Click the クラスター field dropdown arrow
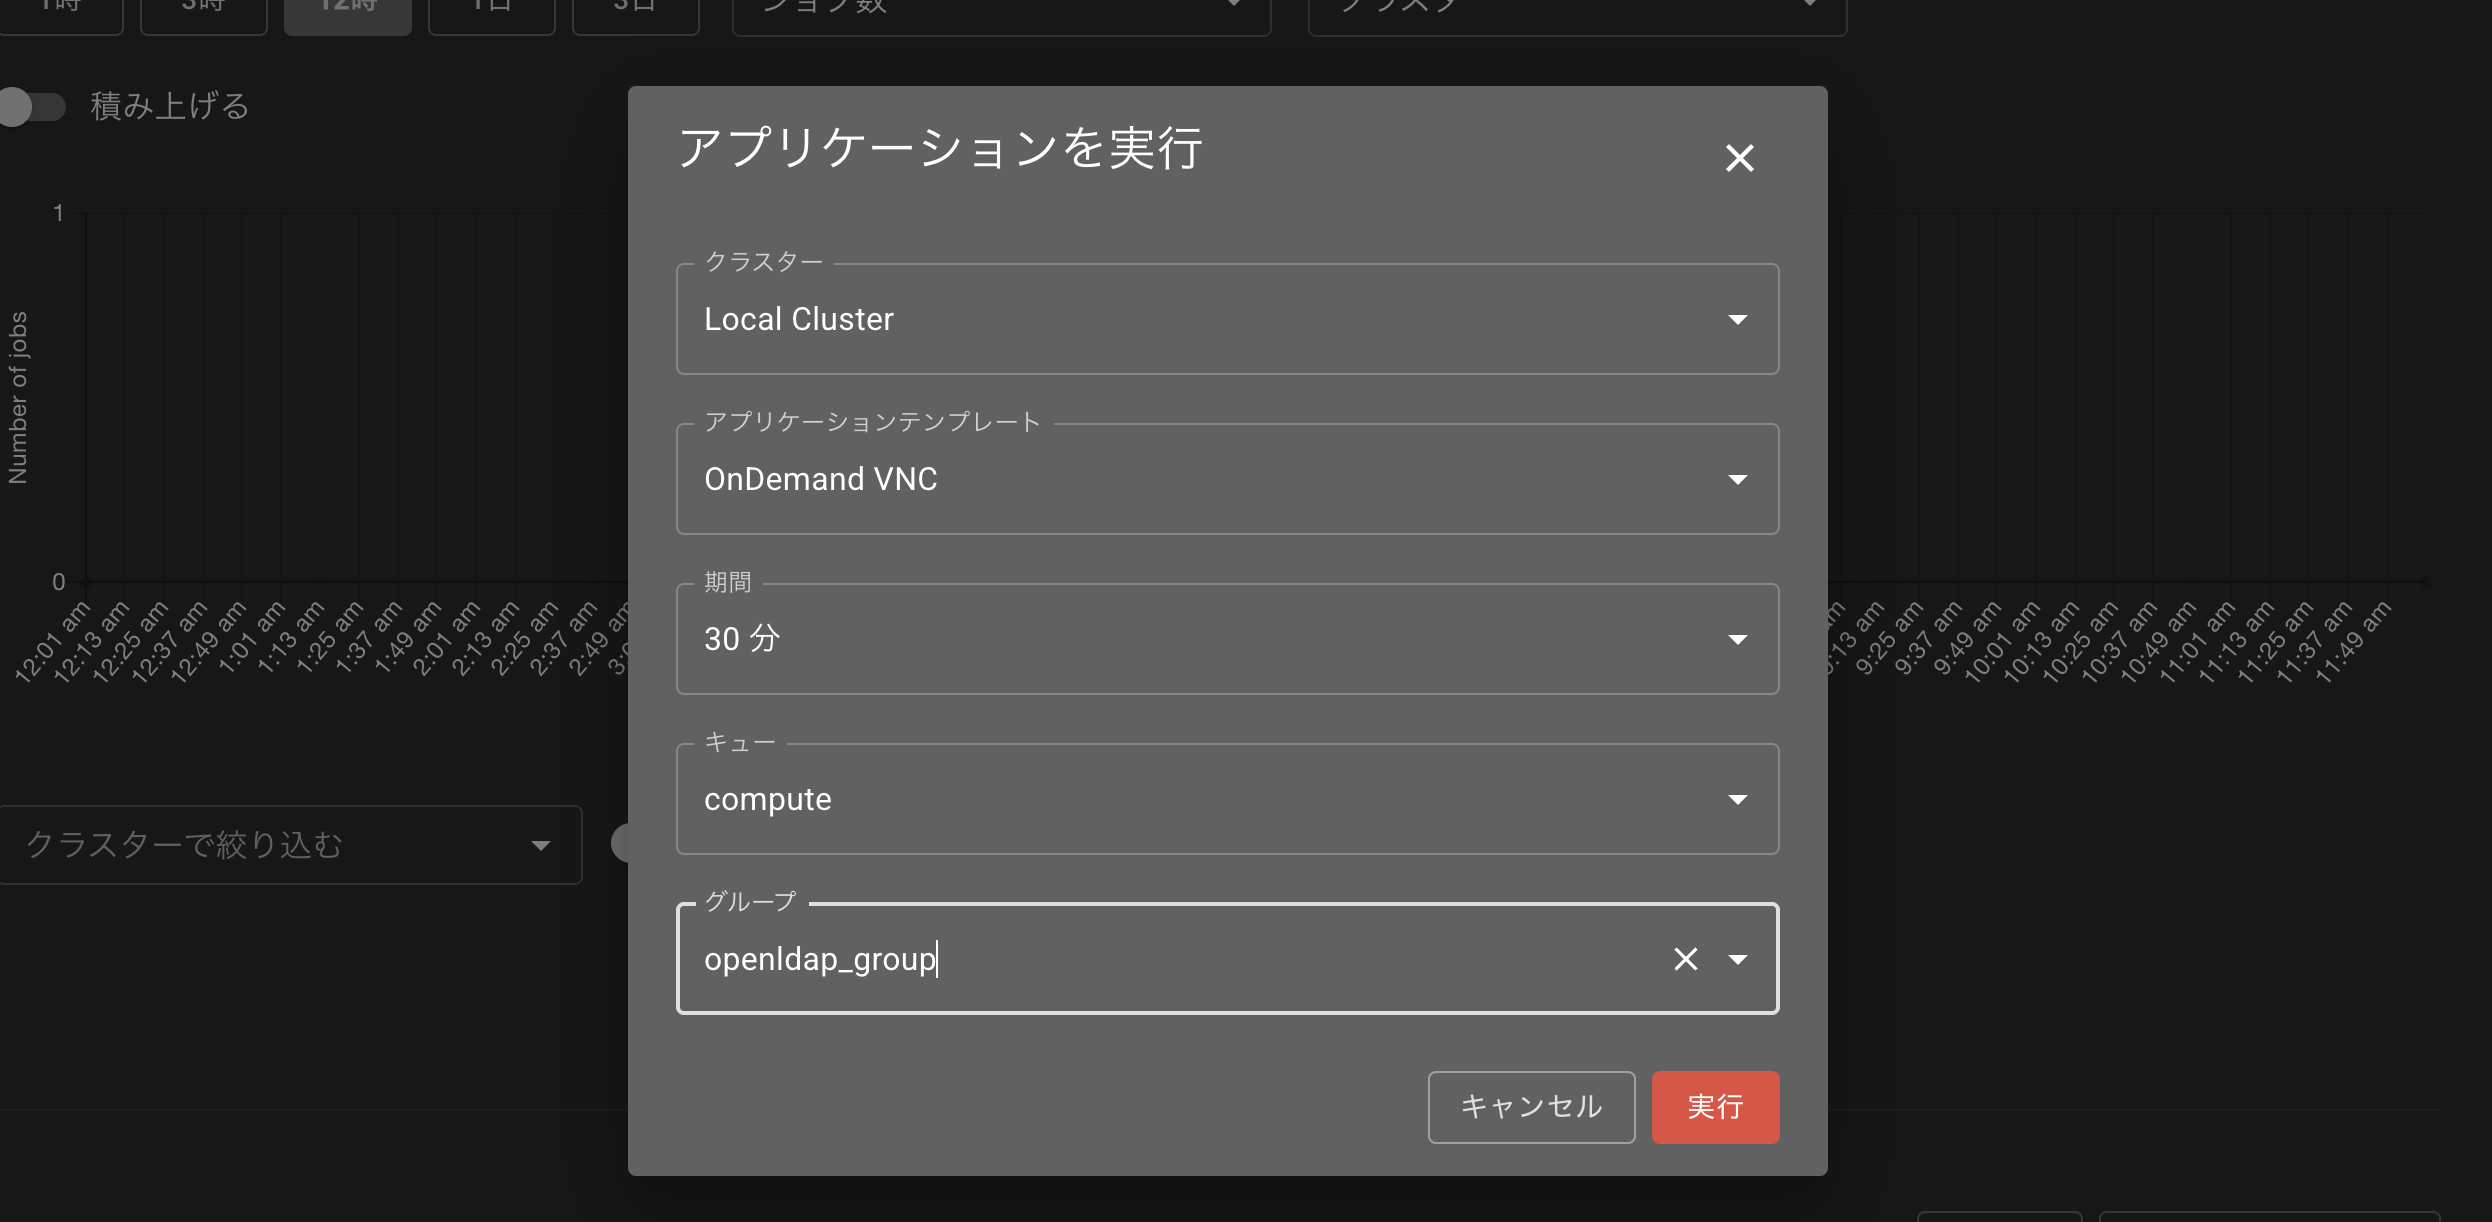The height and width of the screenshot is (1222, 2492). pos(1738,319)
